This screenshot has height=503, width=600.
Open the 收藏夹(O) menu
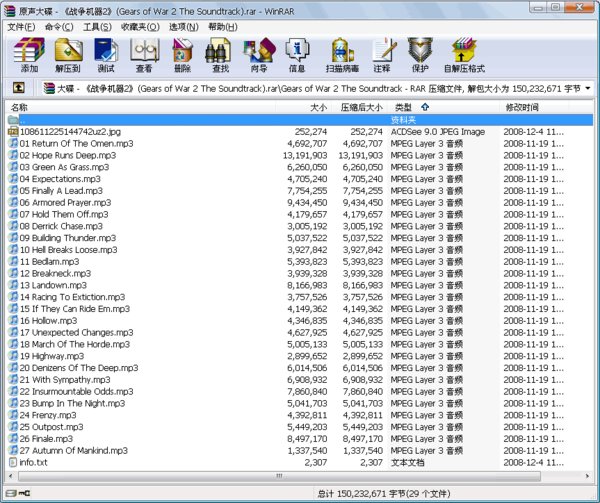(x=140, y=27)
